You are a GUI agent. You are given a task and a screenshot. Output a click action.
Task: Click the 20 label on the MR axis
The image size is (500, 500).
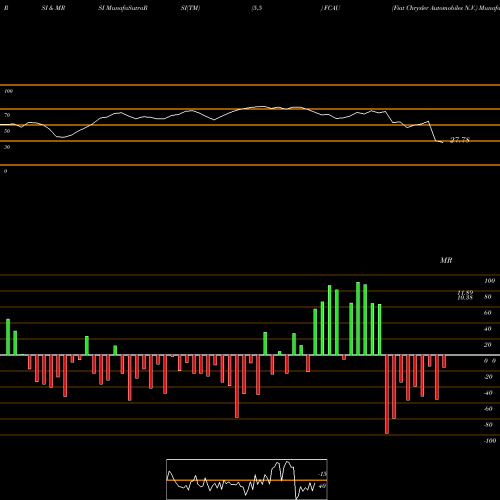pyautogui.click(x=488, y=345)
